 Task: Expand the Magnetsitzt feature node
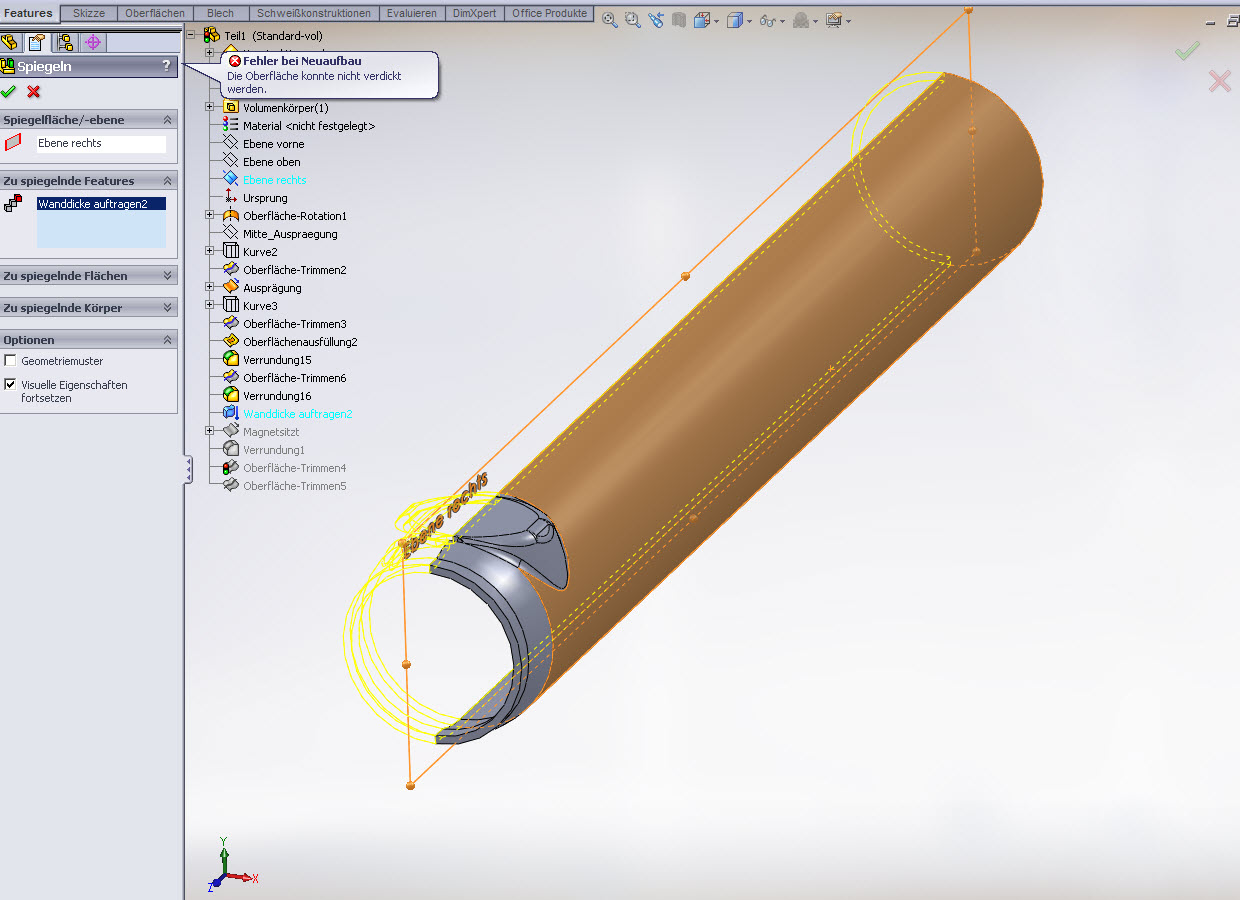tap(209, 432)
